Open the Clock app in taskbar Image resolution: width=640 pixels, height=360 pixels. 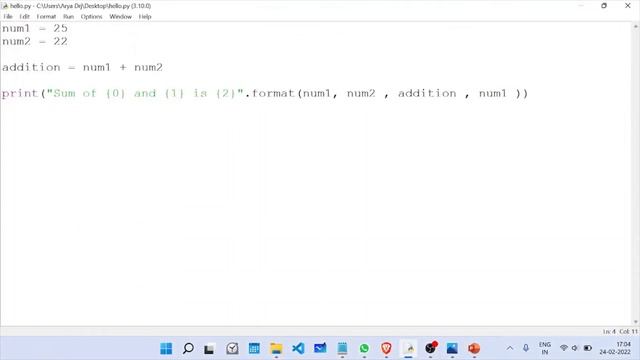(232, 348)
